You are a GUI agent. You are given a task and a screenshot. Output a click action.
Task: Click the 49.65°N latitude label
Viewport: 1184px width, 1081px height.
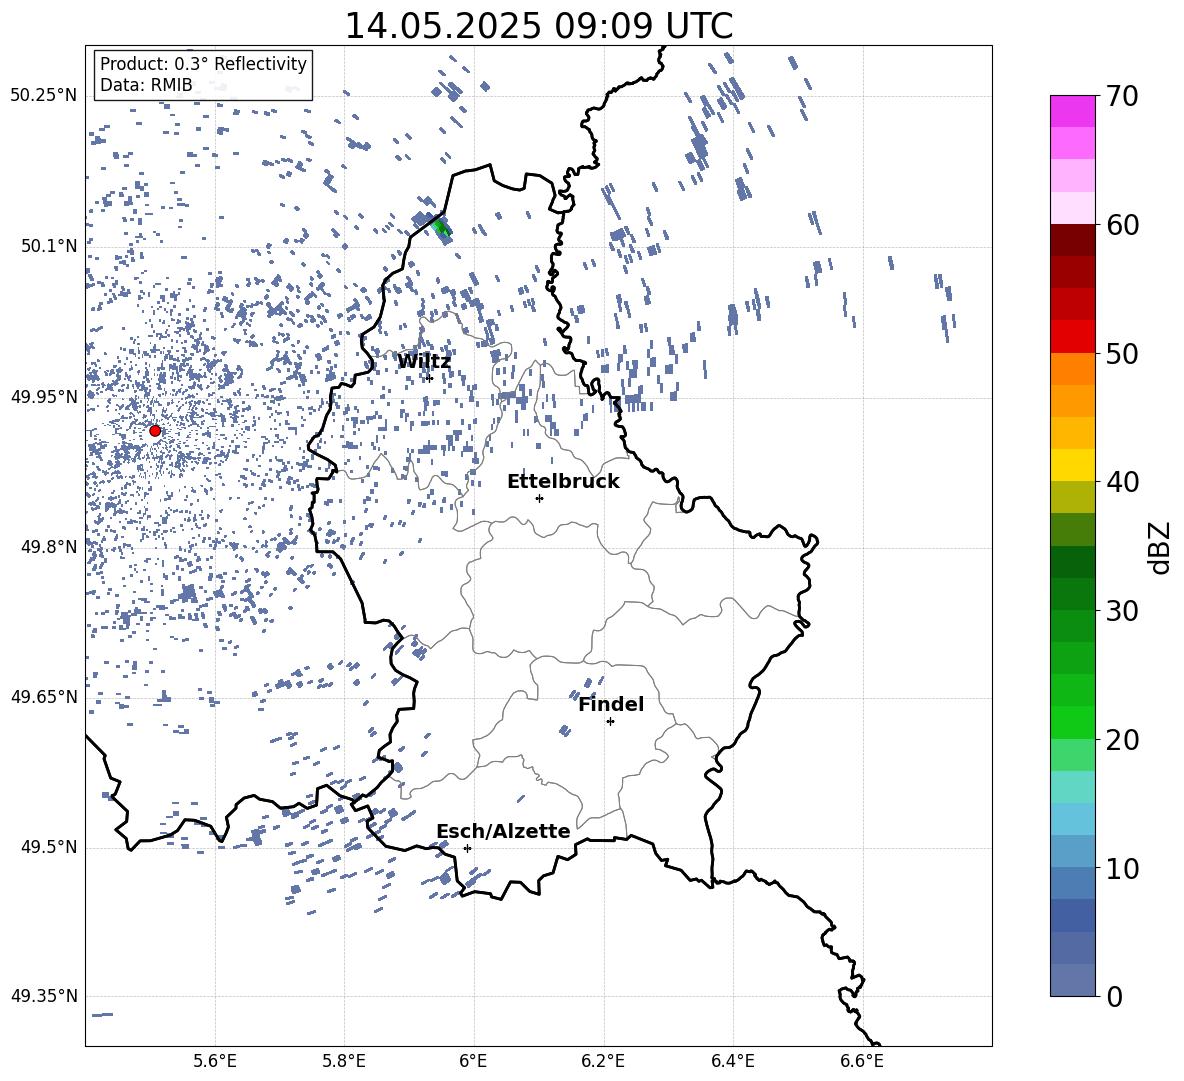click(x=44, y=697)
